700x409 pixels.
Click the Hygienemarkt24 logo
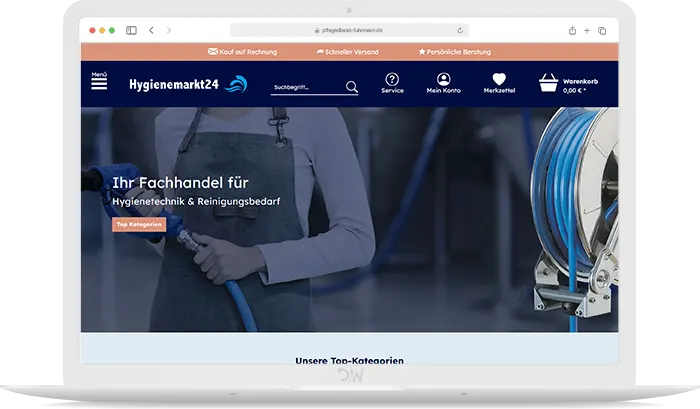pos(188,84)
